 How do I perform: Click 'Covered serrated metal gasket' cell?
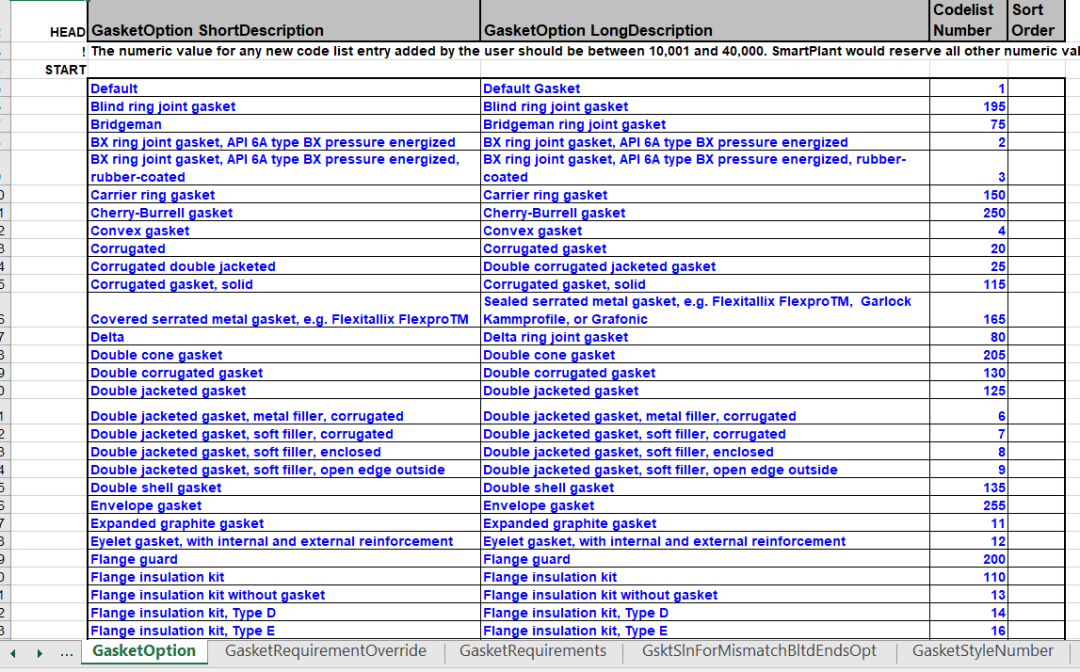pos(284,311)
